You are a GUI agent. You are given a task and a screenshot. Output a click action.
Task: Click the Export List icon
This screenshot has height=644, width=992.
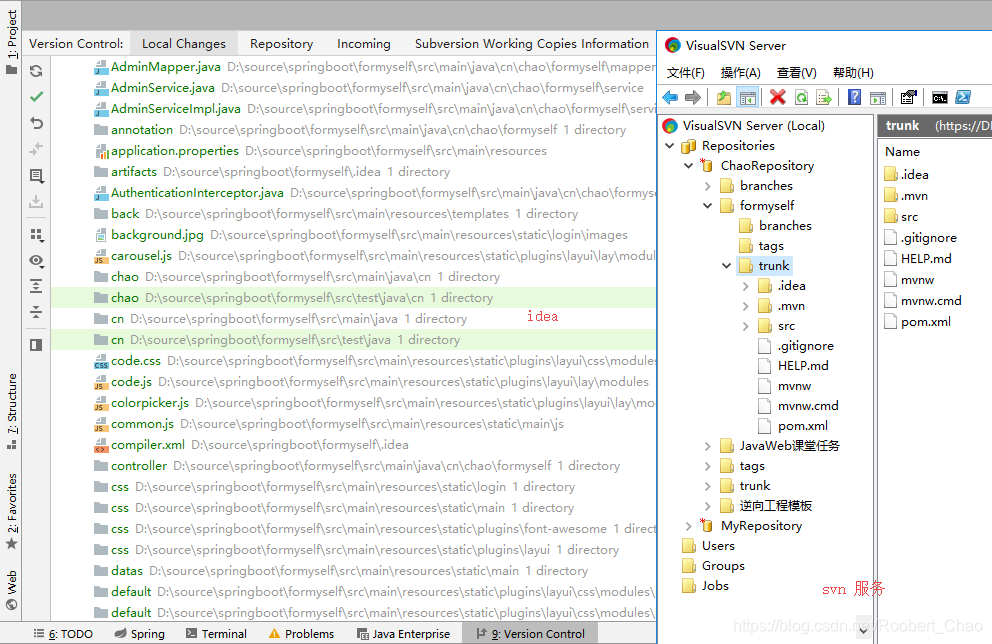coord(824,97)
